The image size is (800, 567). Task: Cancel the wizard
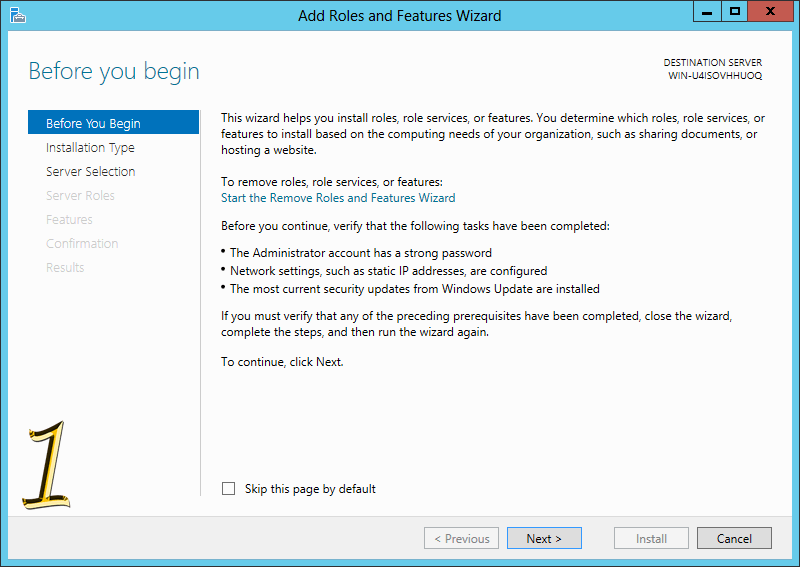coord(734,538)
